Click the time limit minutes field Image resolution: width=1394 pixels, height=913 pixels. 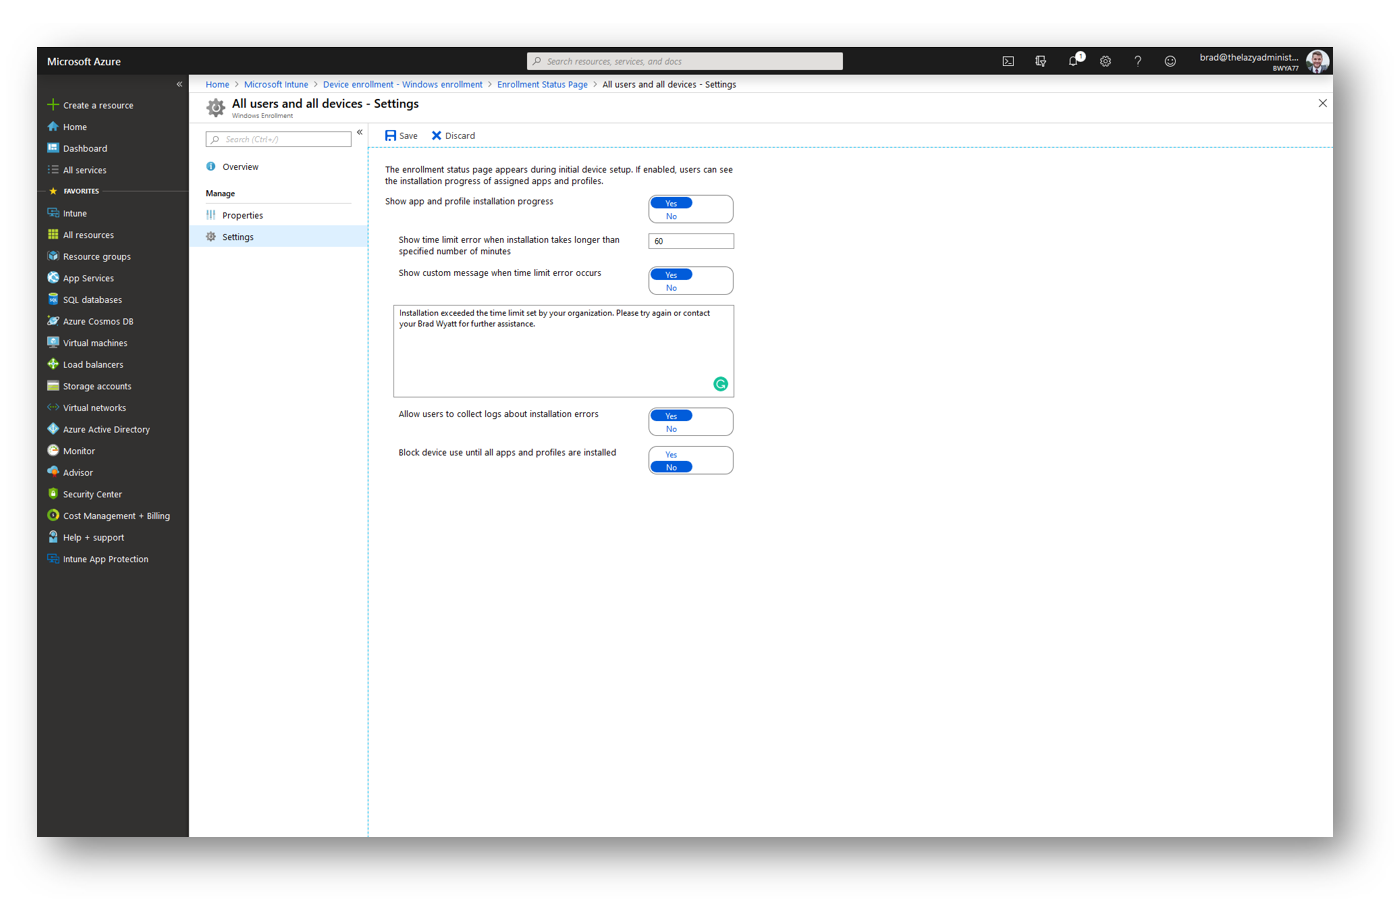coord(691,241)
